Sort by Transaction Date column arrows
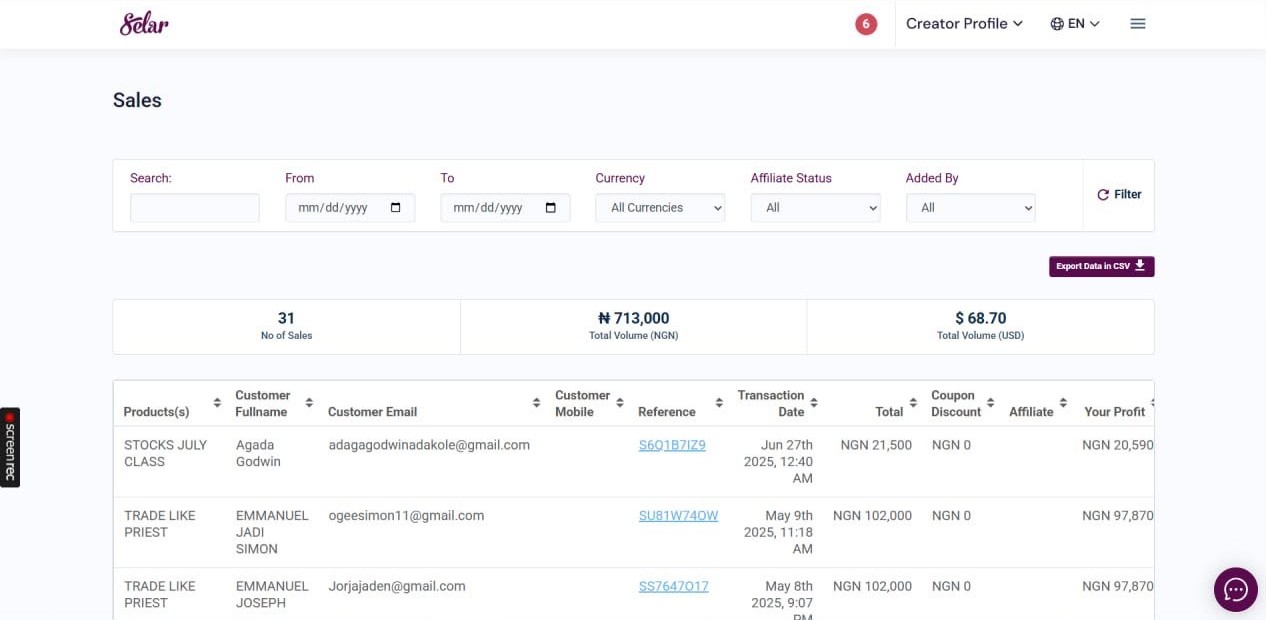 point(814,403)
